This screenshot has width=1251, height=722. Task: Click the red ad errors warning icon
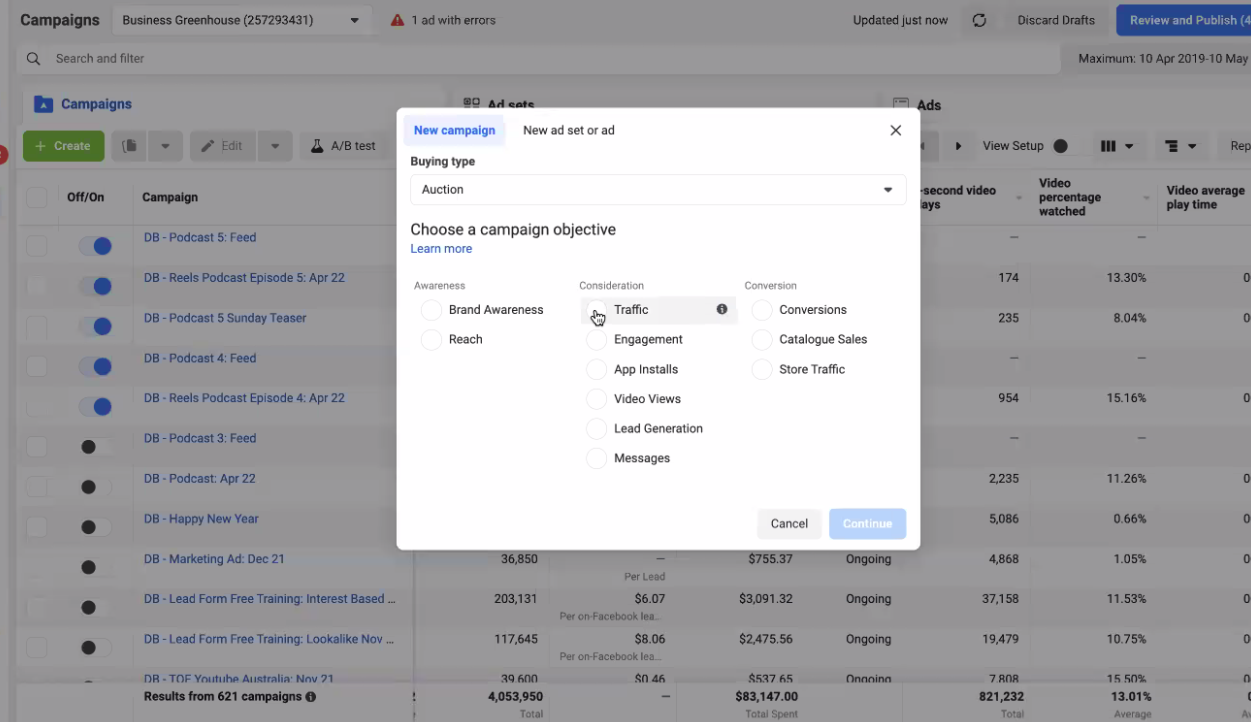point(397,20)
